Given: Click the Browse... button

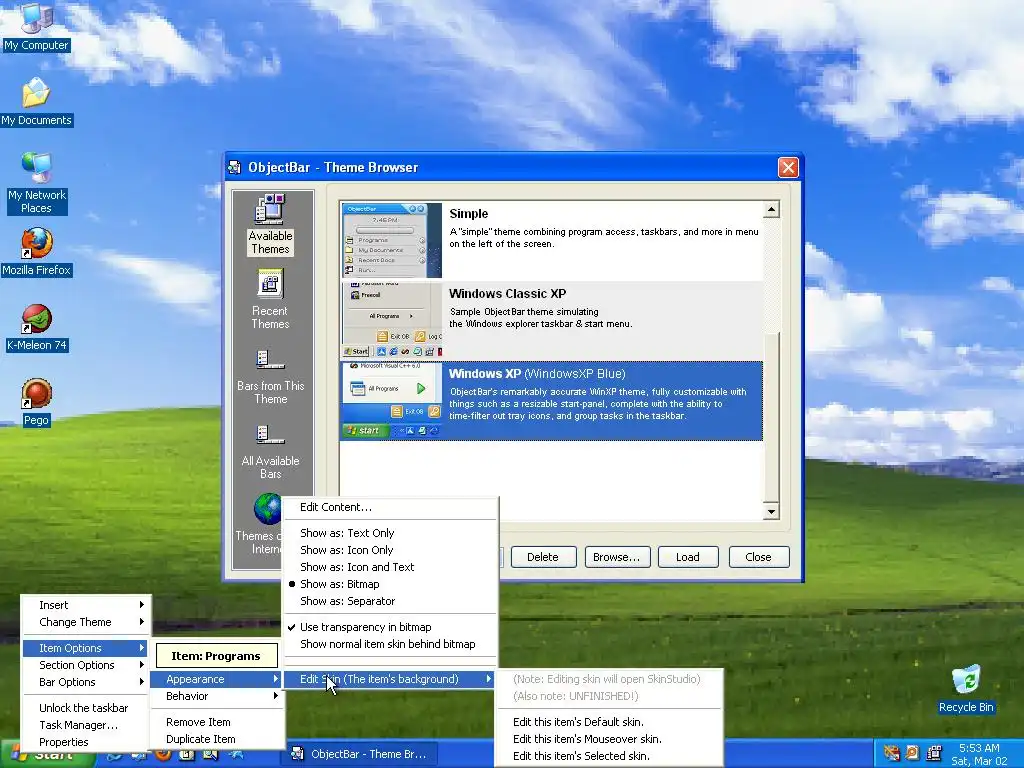Looking at the screenshot, I should coord(616,557).
